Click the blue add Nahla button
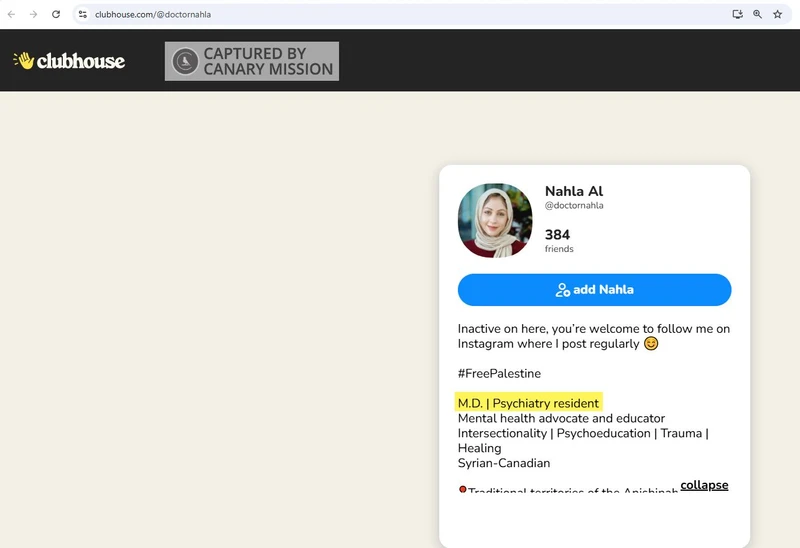 [x=594, y=290]
